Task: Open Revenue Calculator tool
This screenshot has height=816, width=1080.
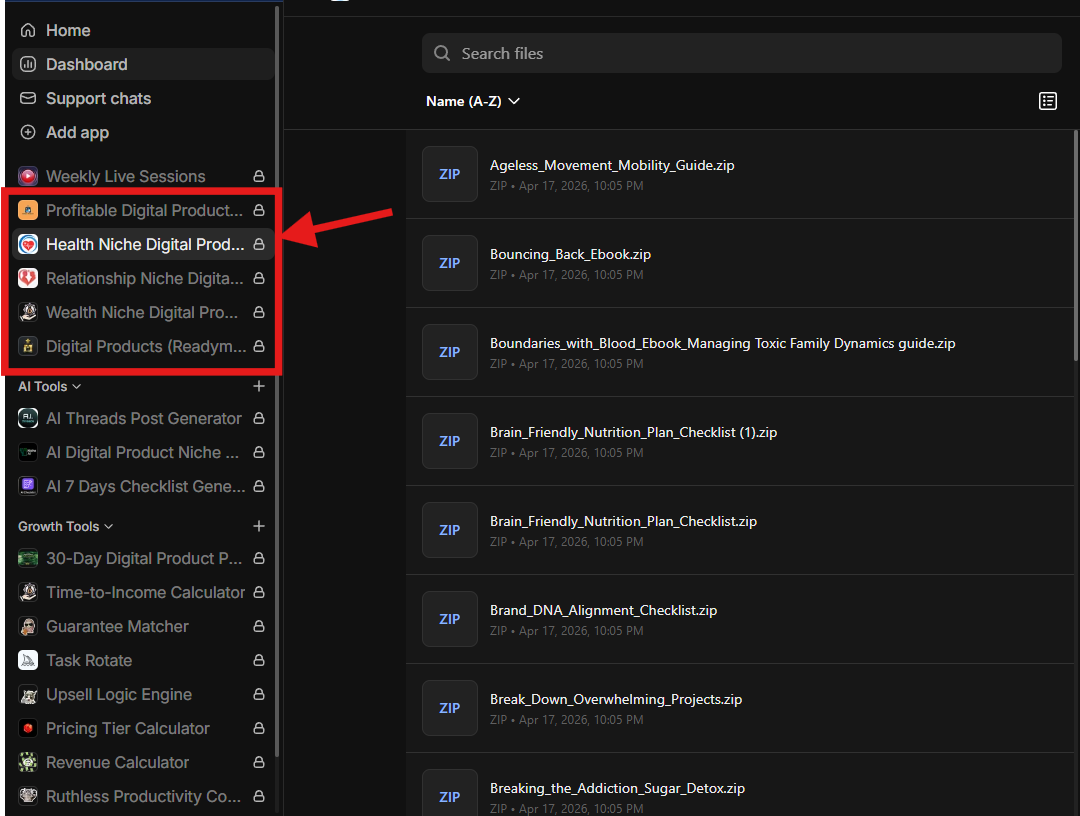Action: coord(143,762)
